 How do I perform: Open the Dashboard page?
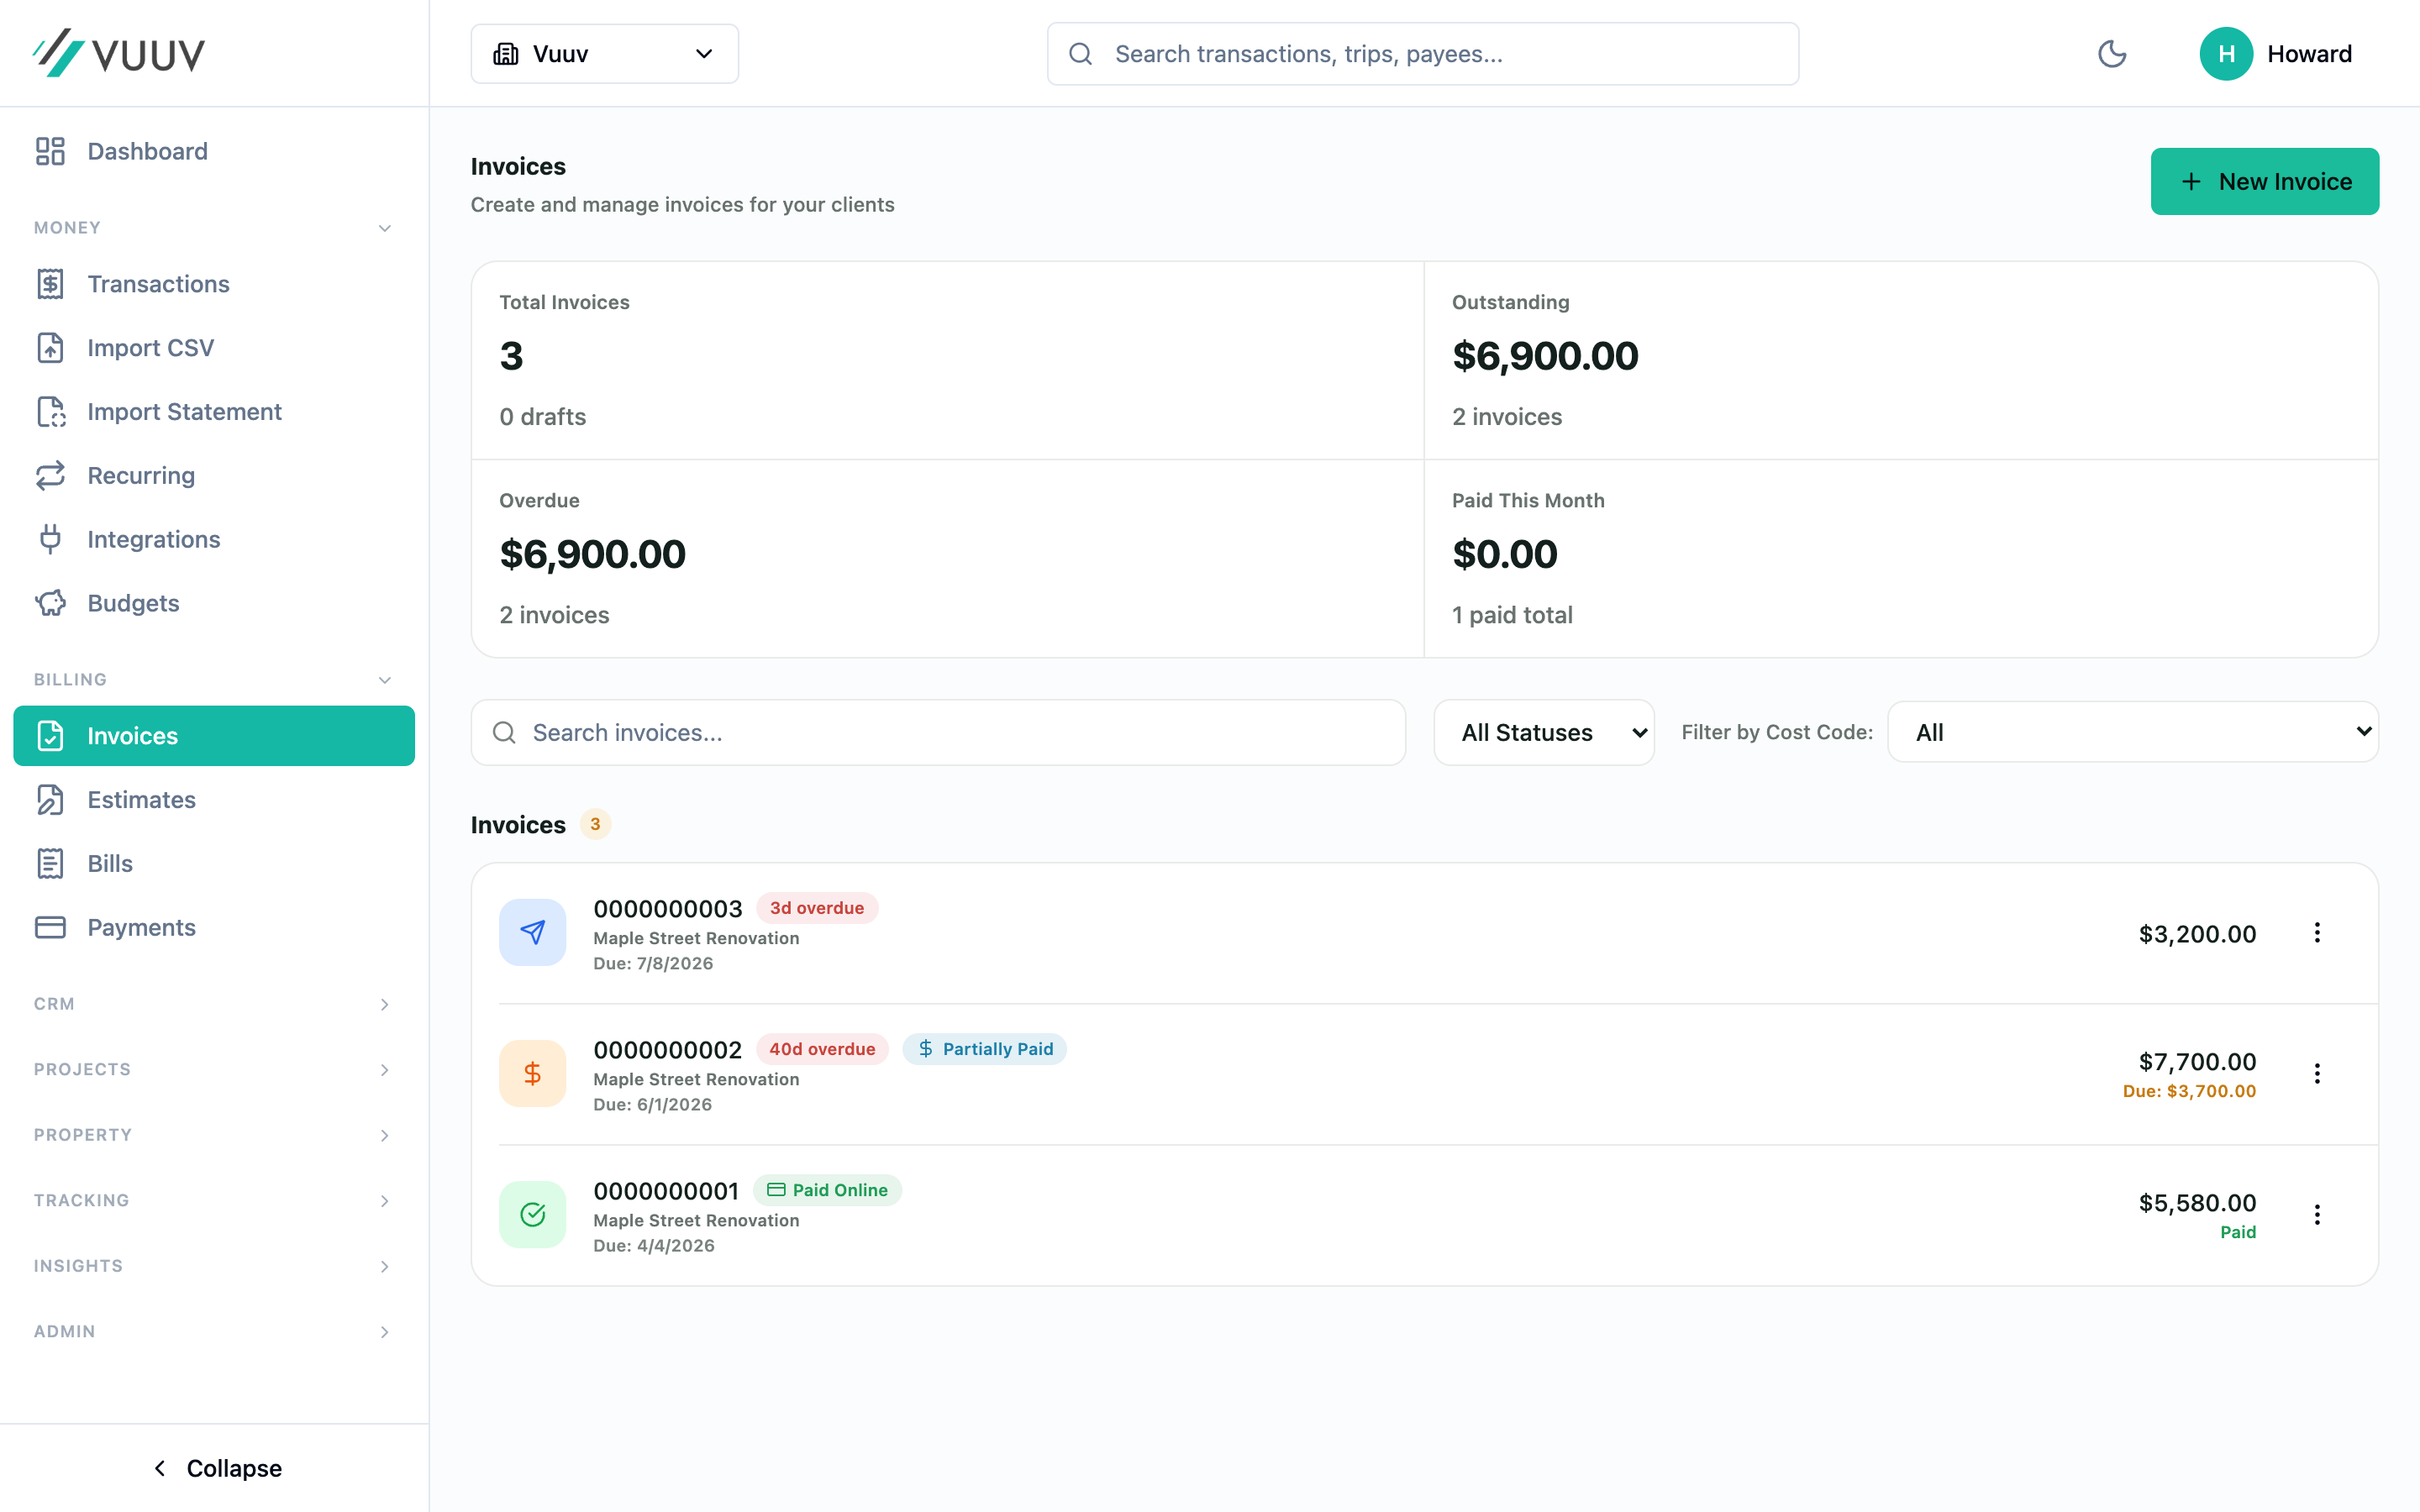click(x=214, y=151)
